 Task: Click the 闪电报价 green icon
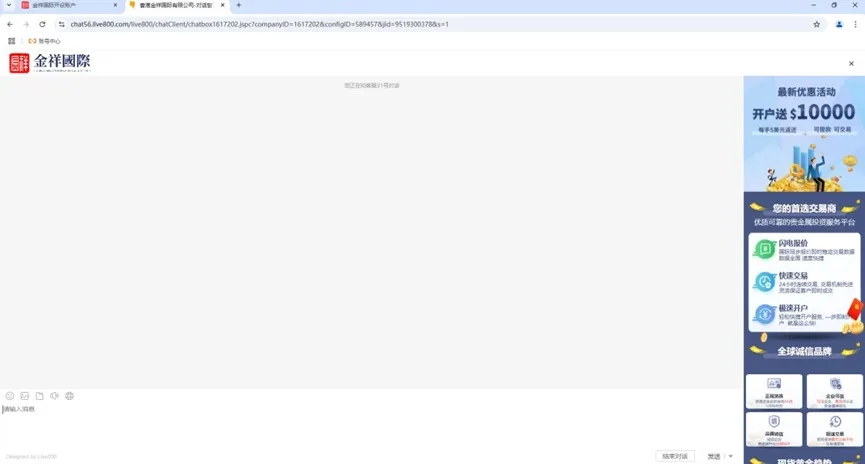click(x=765, y=250)
